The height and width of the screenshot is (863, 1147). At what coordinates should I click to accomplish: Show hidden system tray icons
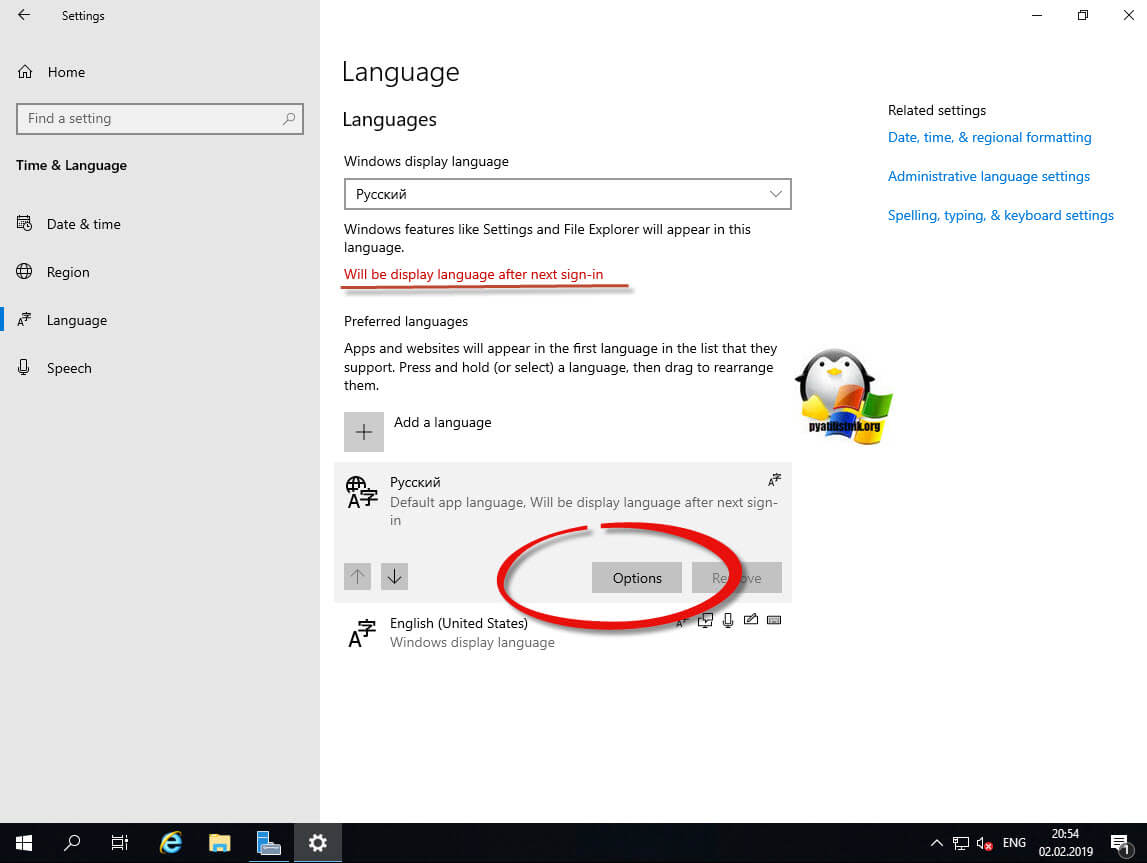[936, 843]
